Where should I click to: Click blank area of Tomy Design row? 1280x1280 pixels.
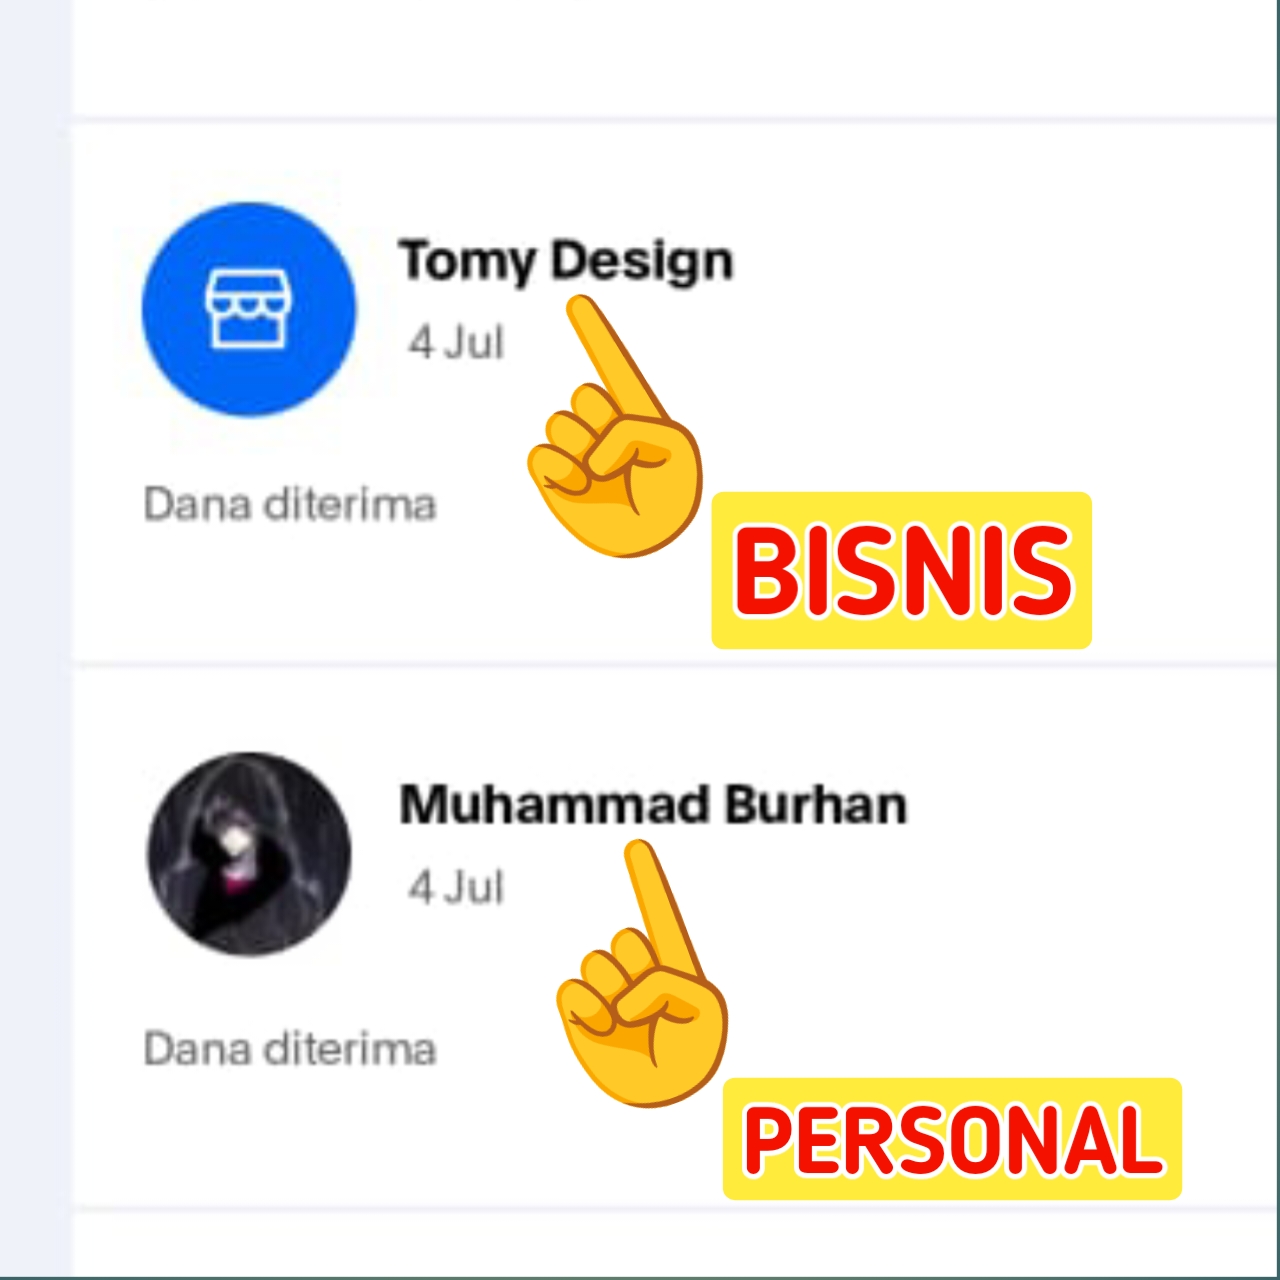(x=1000, y=330)
